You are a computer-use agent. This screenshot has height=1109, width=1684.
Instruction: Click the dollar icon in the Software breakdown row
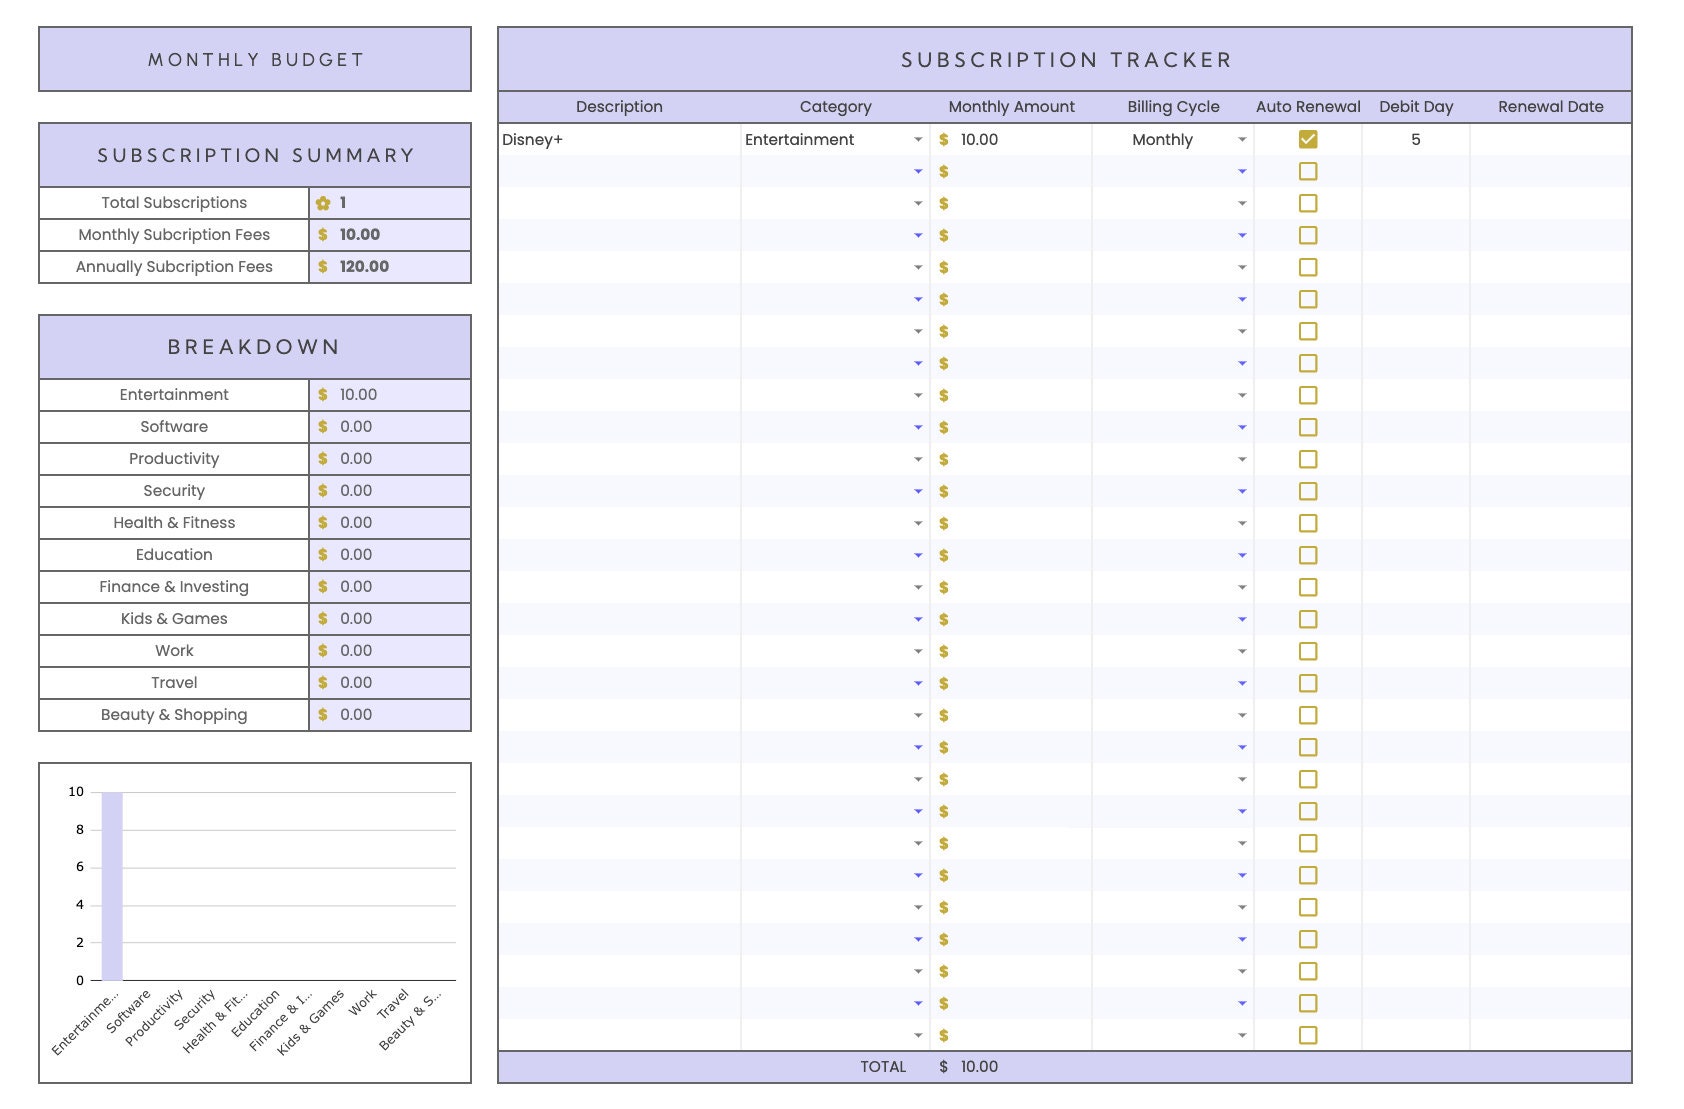[322, 426]
